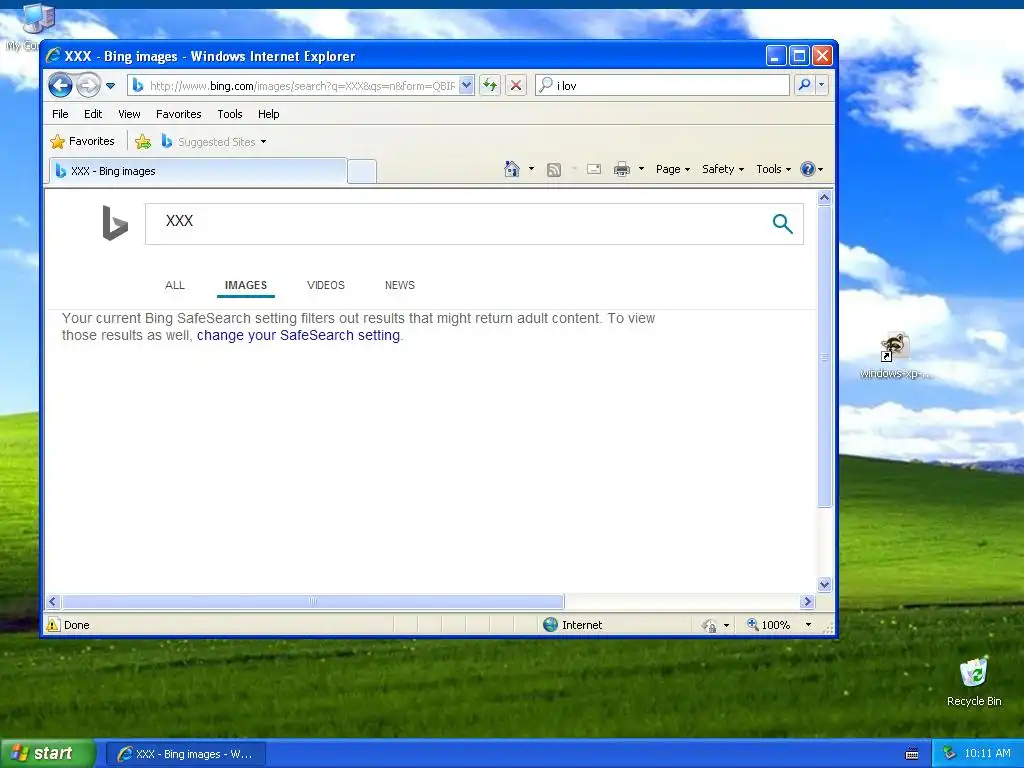Click the status bar warning icon
Viewport: 1024px width, 768px height.
click(x=54, y=625)
